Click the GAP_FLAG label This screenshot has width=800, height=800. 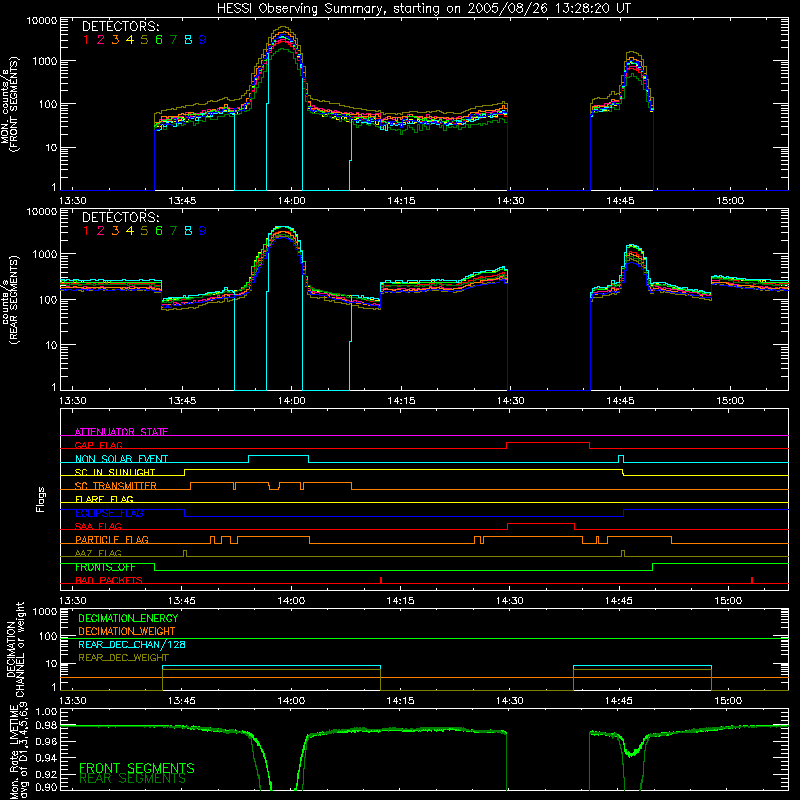tap(98, 445)
